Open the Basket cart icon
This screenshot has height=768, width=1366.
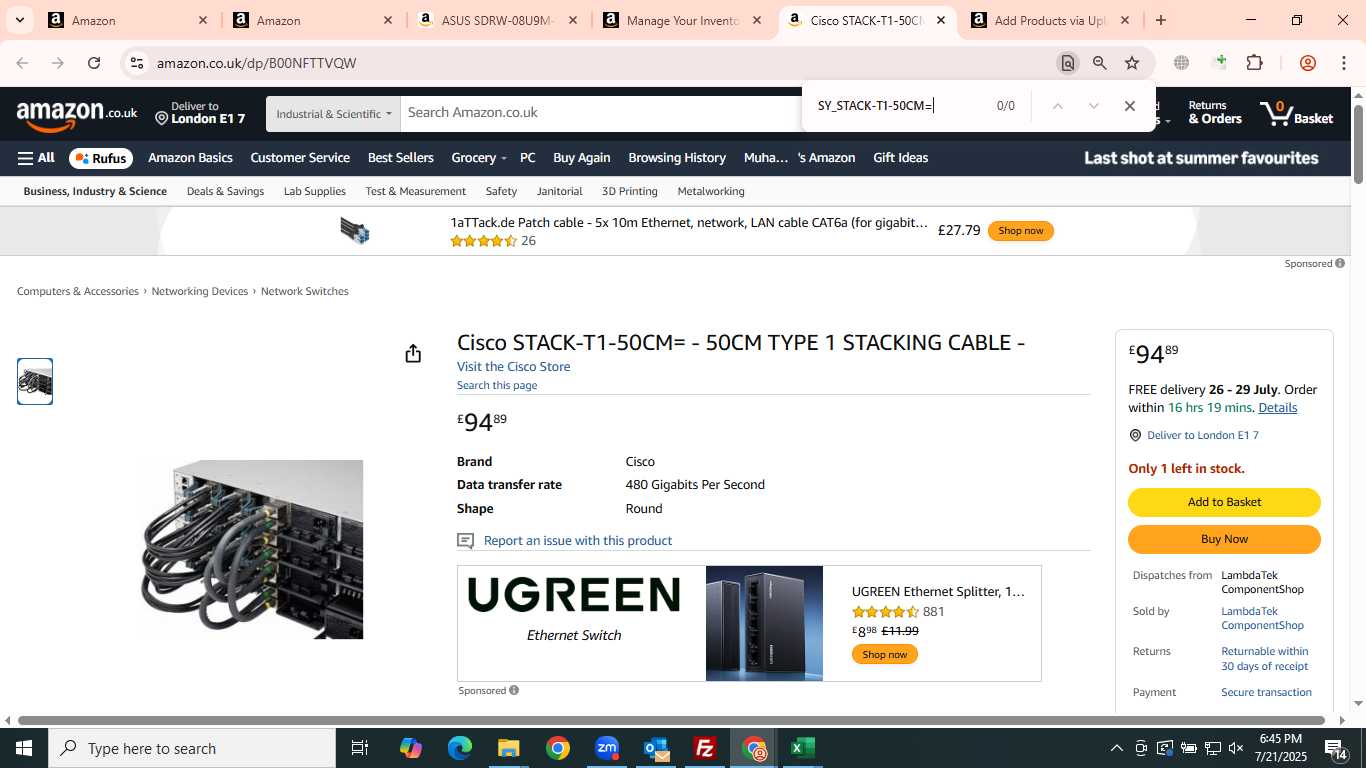click(x=1297, y=113)
